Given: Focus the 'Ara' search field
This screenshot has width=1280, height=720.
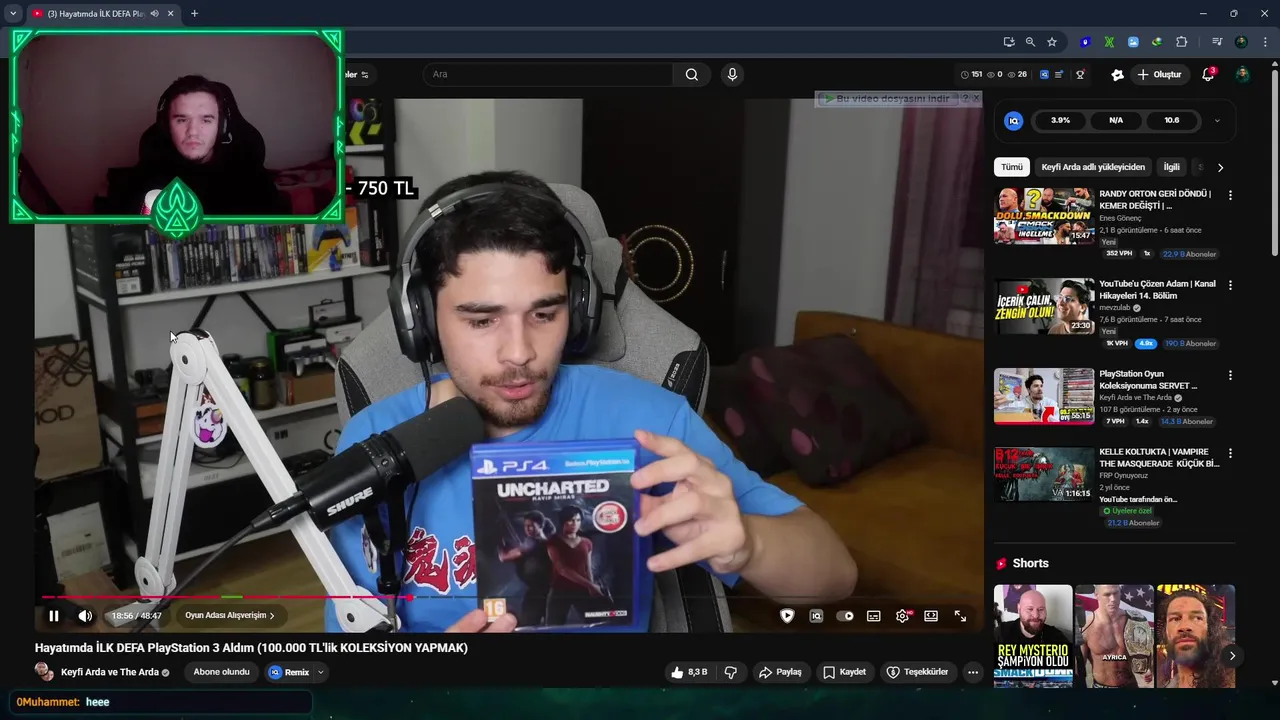Looking at the screenshot, I should coord(548,74).
